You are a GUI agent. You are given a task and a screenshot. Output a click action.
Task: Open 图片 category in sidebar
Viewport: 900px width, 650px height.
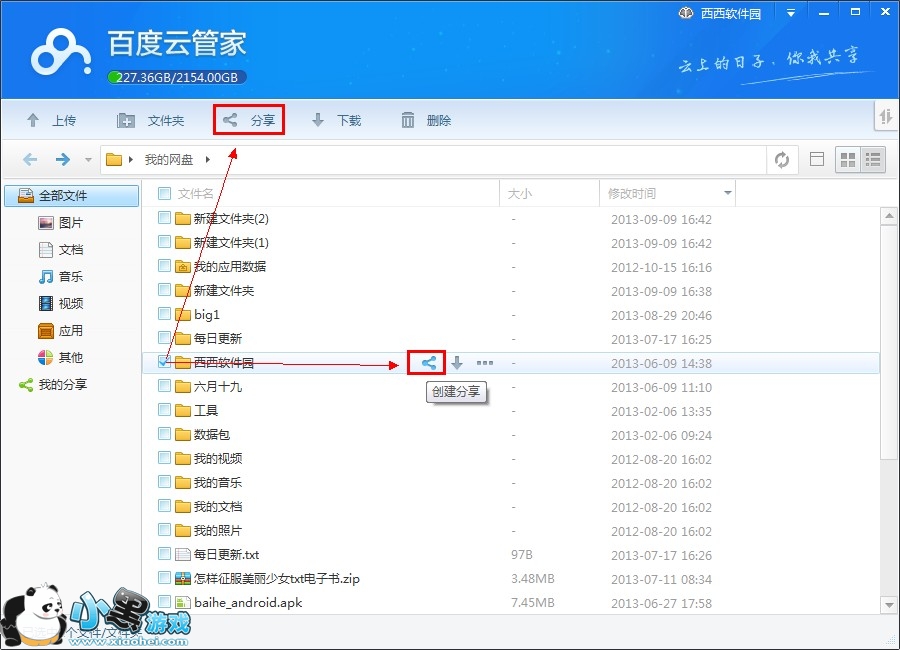click(x=60, y=223)
